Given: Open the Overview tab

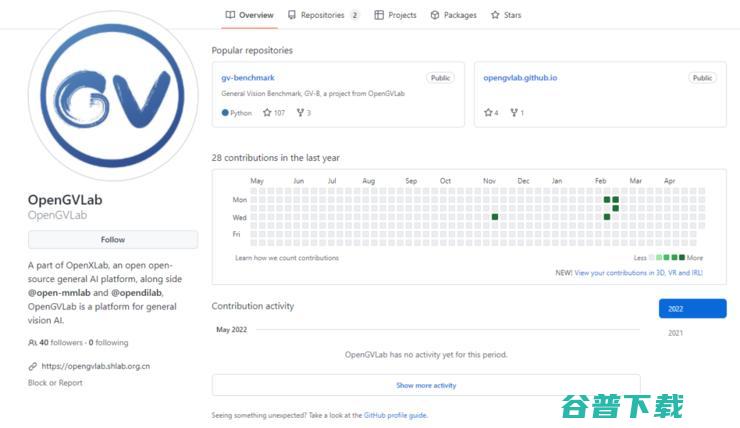Looking at the screenshot, I should click(x=249, y=15).
